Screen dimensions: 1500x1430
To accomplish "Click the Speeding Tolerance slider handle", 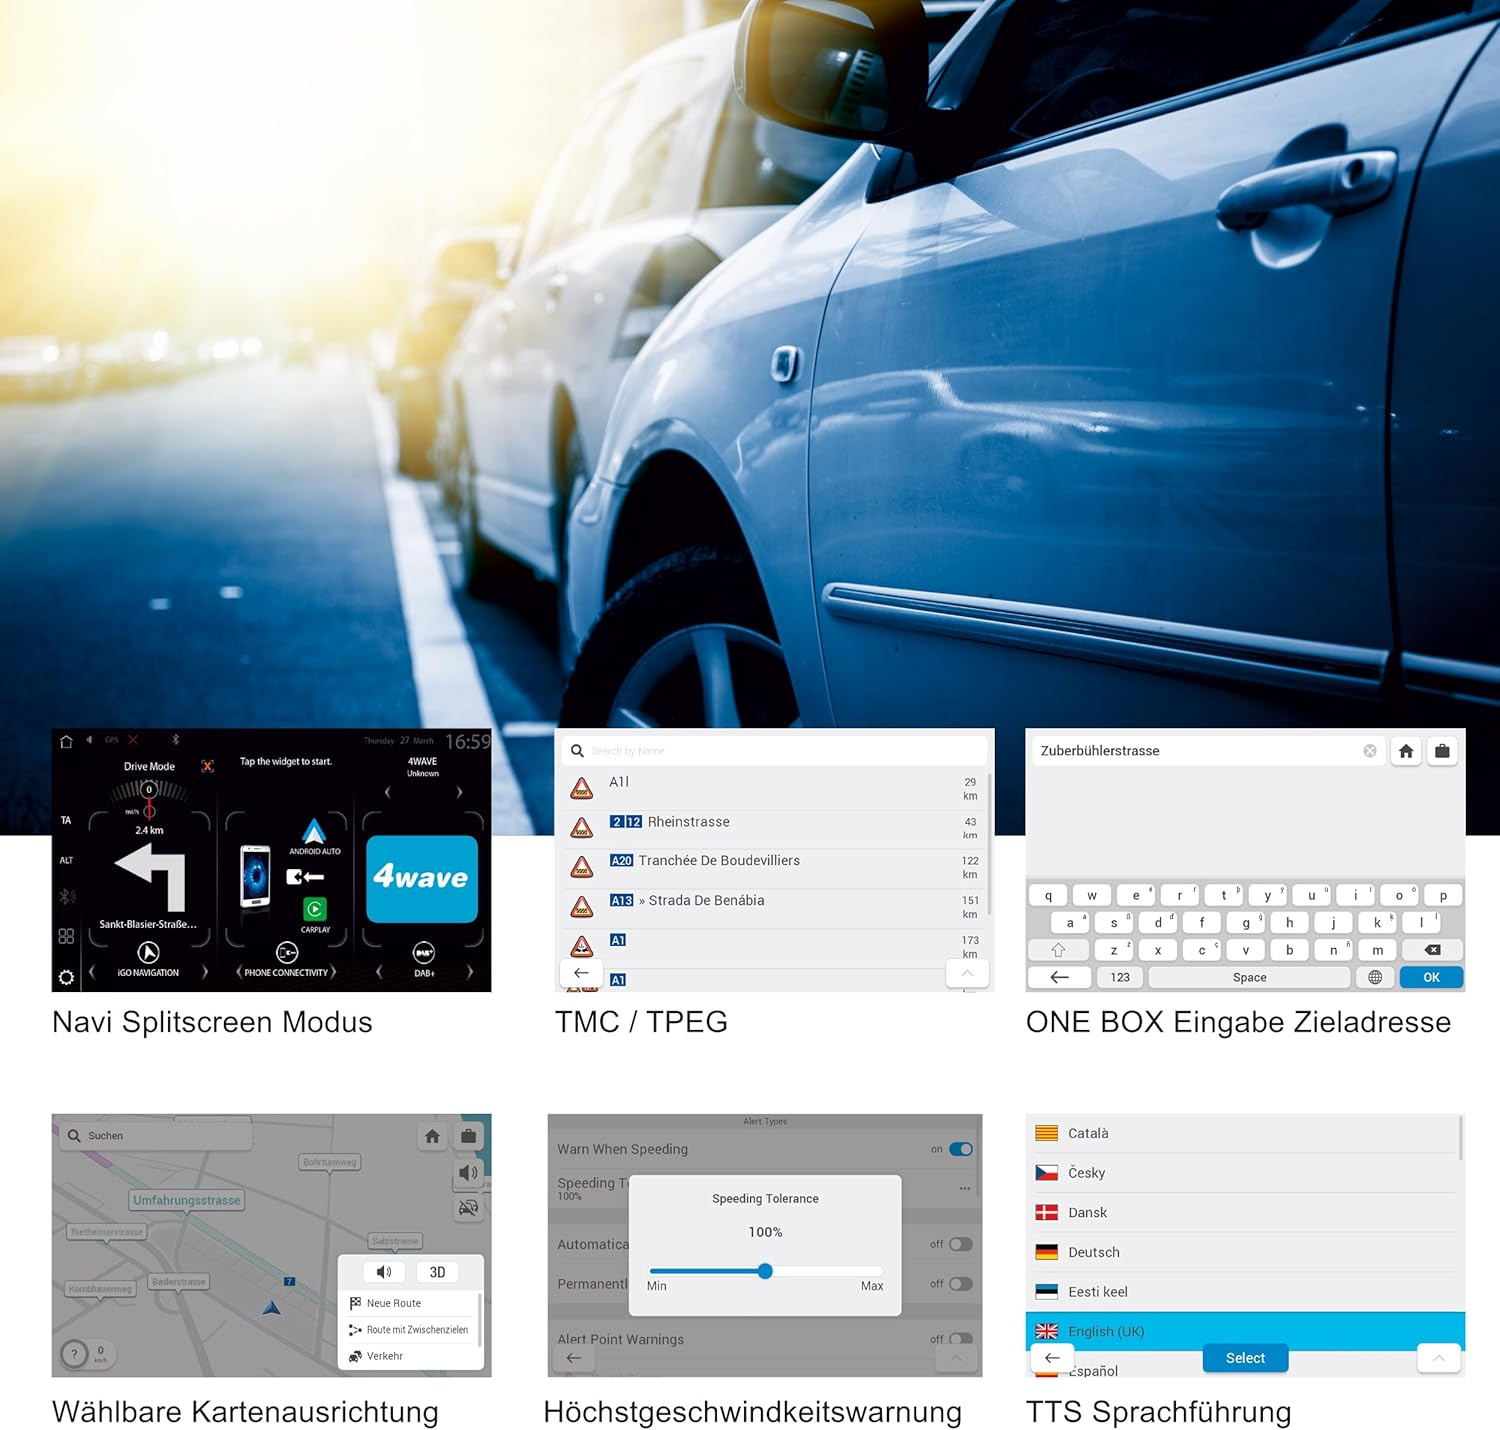I will [765, 1271].
